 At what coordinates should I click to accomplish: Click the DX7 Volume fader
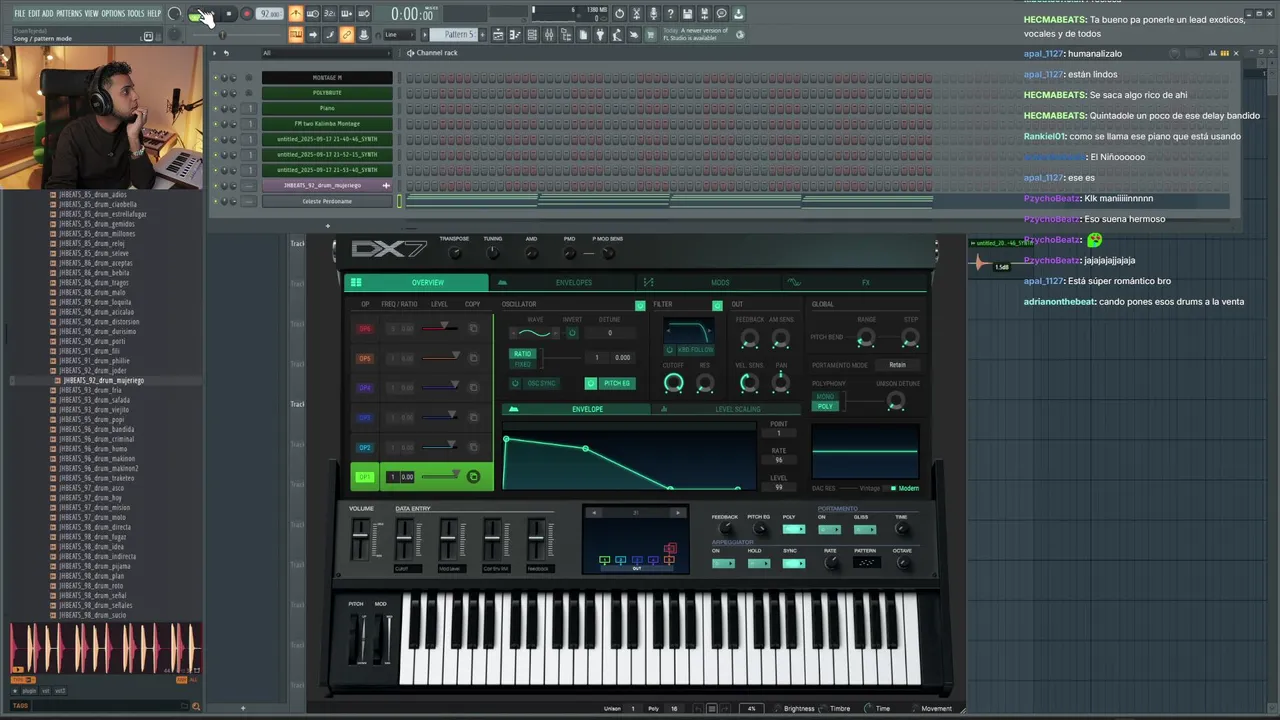coord(360,540)
